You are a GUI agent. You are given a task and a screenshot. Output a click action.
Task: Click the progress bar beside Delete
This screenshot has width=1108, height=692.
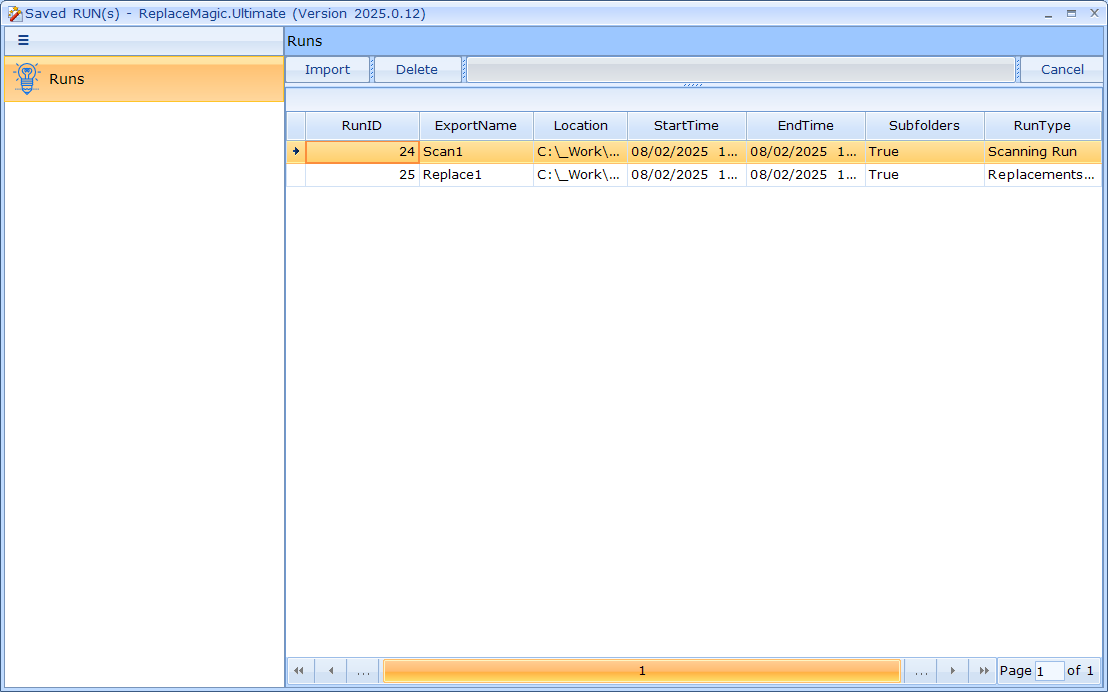click(740, 71)
